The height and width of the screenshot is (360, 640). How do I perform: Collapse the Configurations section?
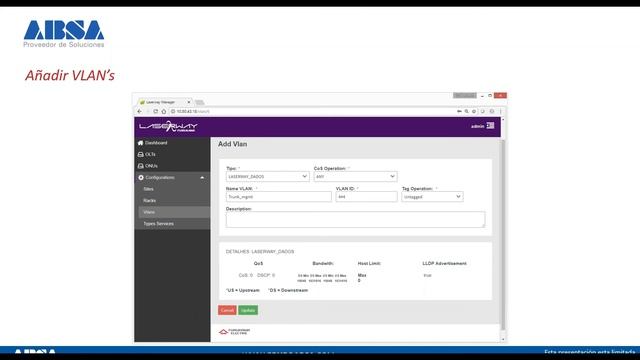coord(172,178)
